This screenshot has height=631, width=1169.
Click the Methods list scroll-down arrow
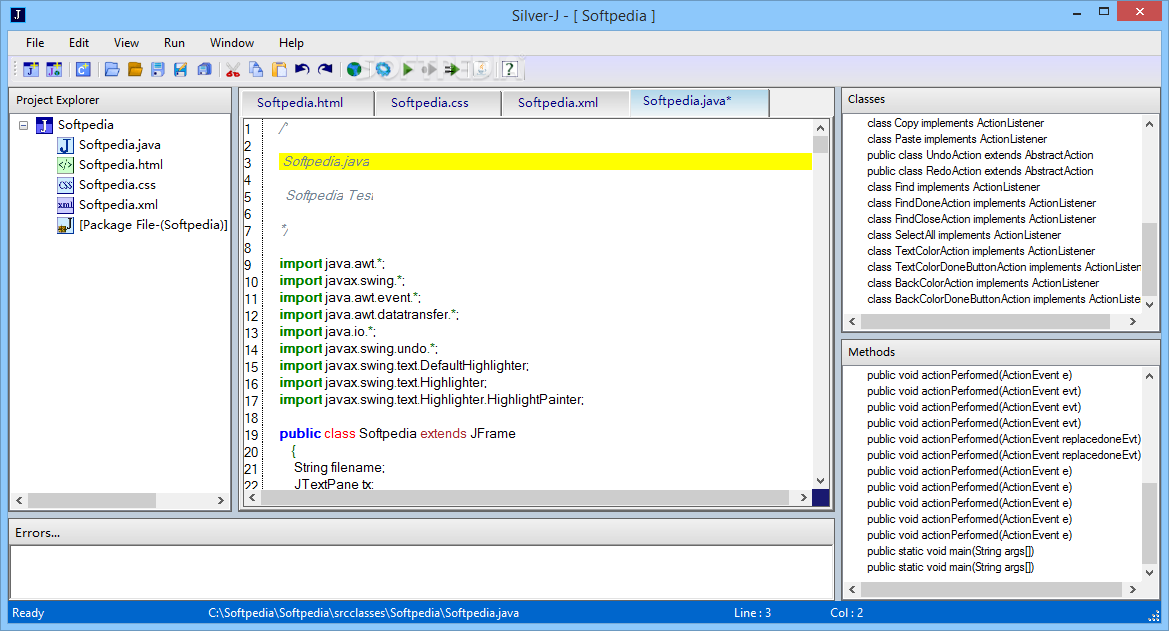click(1149, 573)
